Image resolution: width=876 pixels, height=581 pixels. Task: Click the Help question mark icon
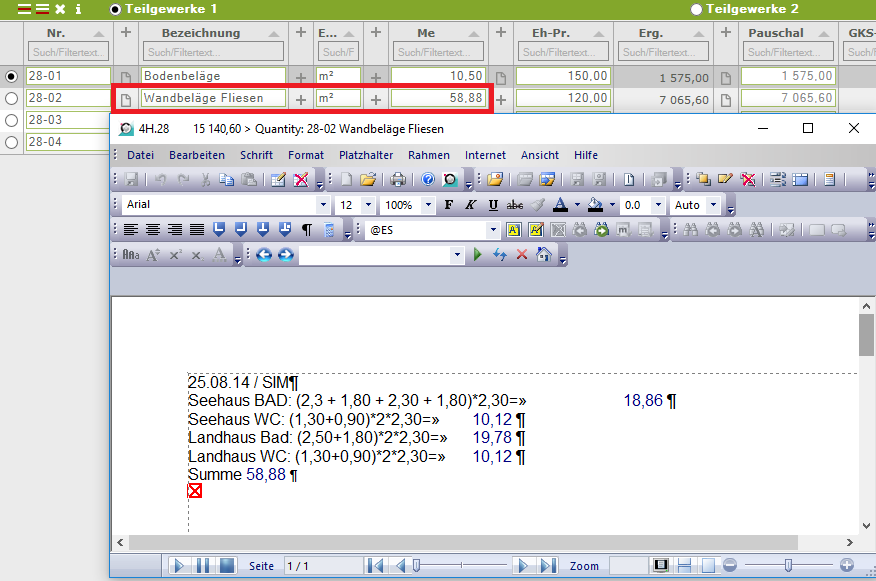pos(428,180)
